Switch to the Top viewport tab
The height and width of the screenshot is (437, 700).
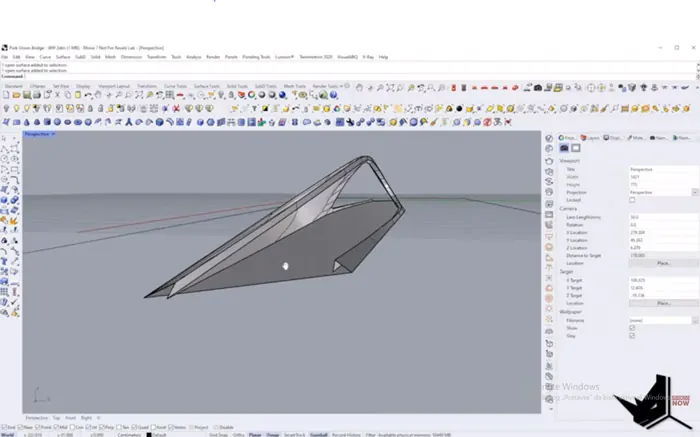(x=56, y=418)
